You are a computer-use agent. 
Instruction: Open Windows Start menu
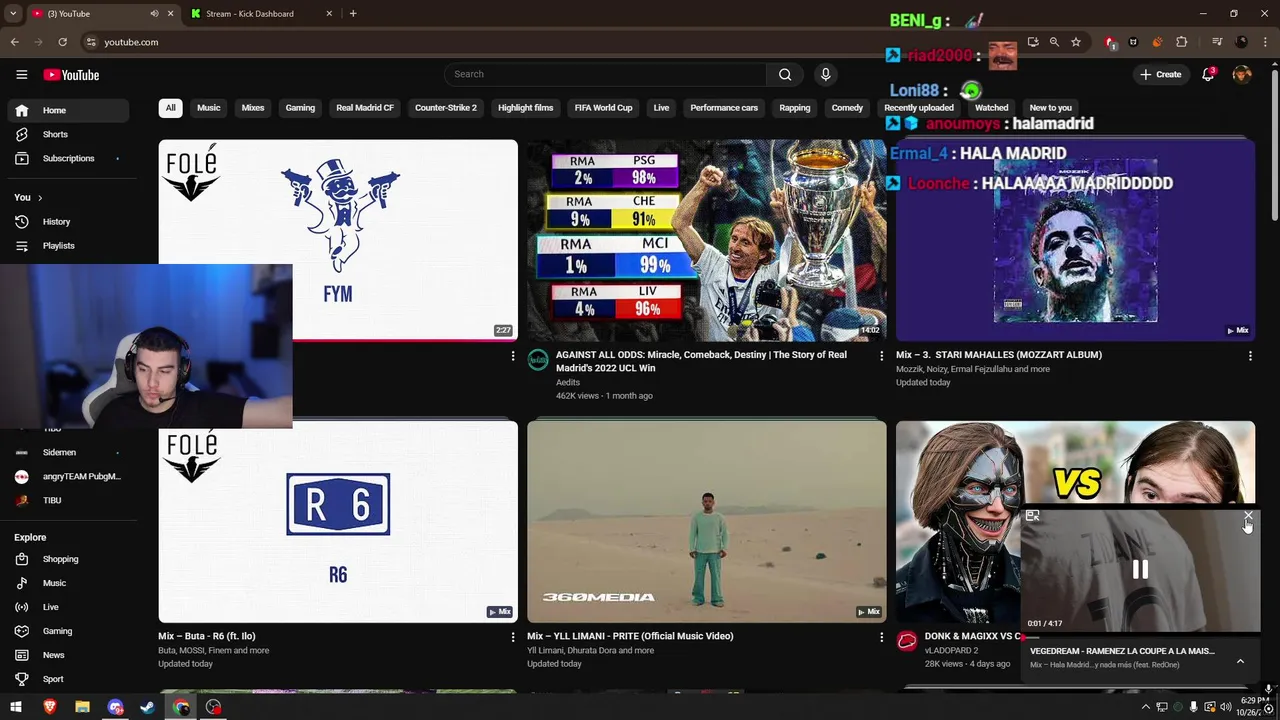tap(16, 707)
